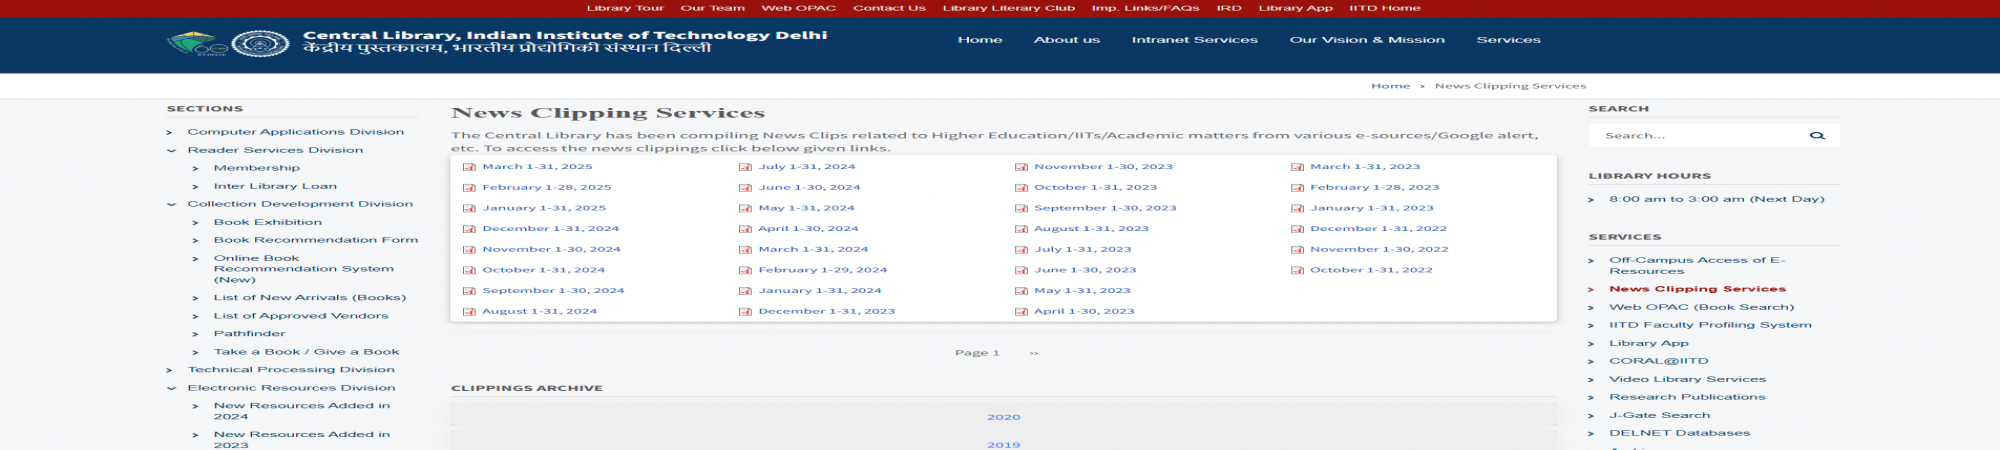Click PDF icon beside December 1-31, 2024
2000x450 pixels.
[x=469, y=229]
